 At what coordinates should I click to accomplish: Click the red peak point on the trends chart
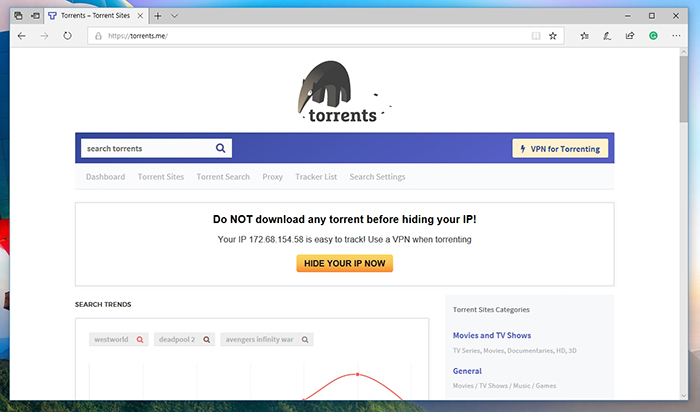point(358,374)
